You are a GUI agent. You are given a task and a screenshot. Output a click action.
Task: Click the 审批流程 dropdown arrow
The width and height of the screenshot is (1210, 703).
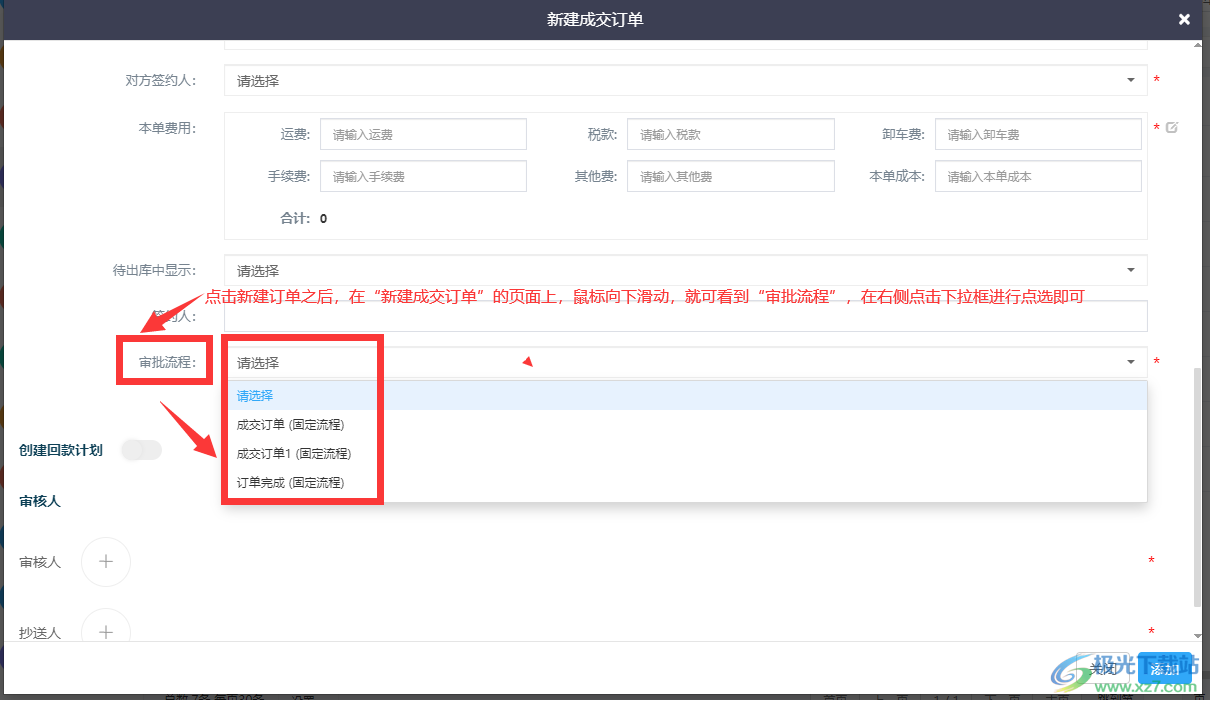(x=1131, y=362)
